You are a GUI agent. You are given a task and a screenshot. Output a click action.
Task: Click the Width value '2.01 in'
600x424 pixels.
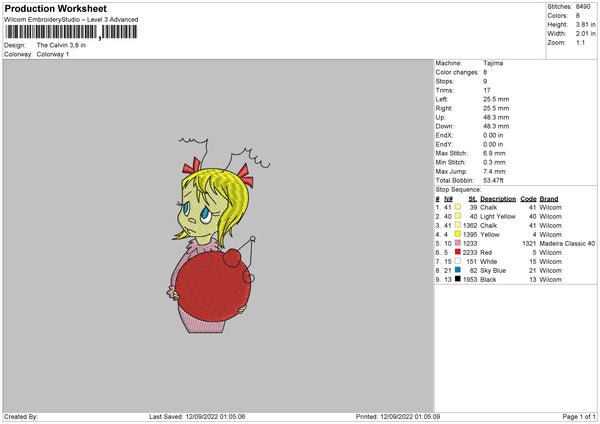click(586, 34)
